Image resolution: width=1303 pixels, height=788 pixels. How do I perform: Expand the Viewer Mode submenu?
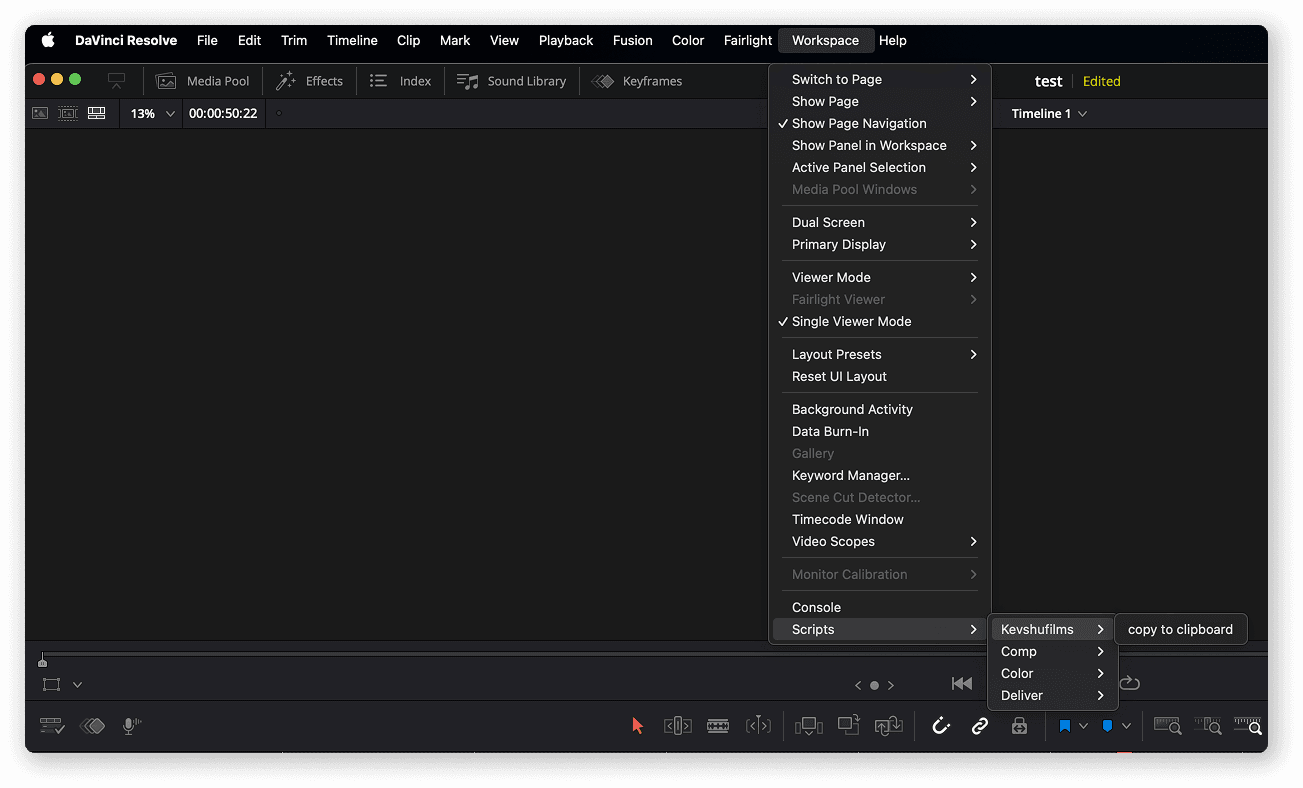click(x=880, y=277)
